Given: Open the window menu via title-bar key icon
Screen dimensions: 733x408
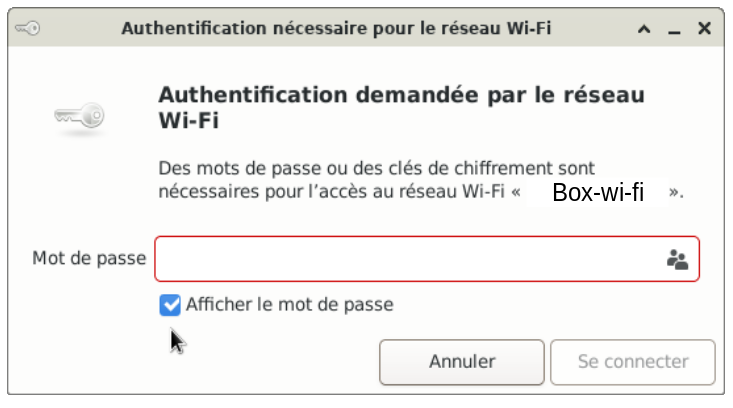Looking at the screenshot, I should pos(28,29).
